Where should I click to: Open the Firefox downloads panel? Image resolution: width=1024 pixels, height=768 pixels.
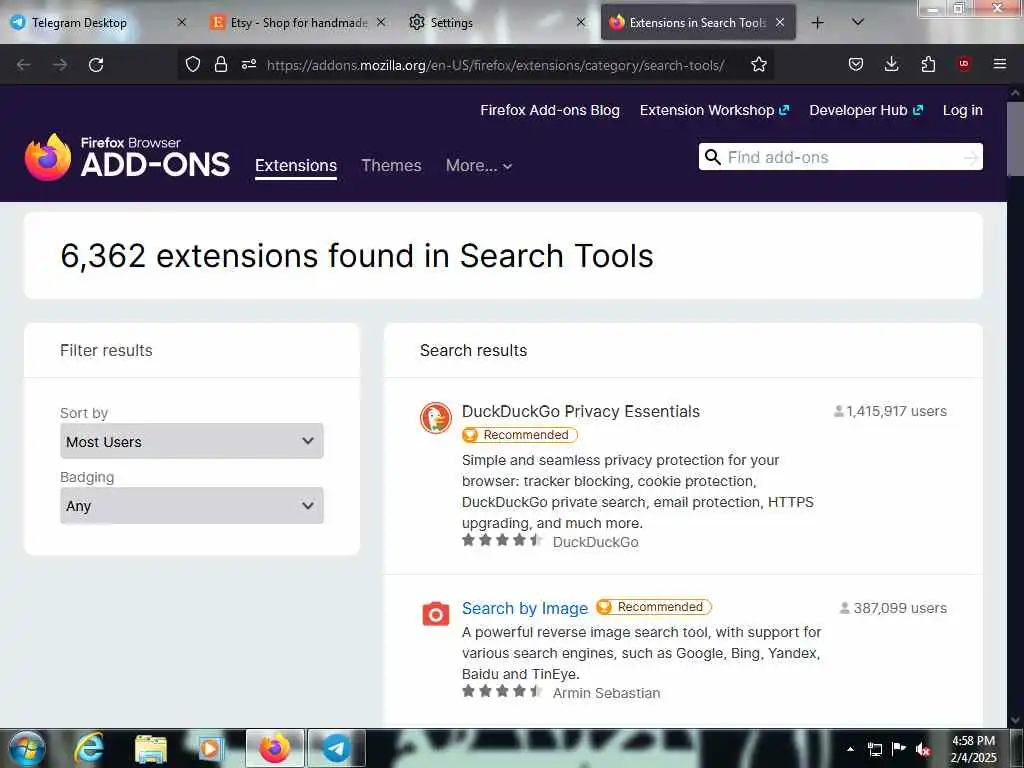tap(892, 65)
